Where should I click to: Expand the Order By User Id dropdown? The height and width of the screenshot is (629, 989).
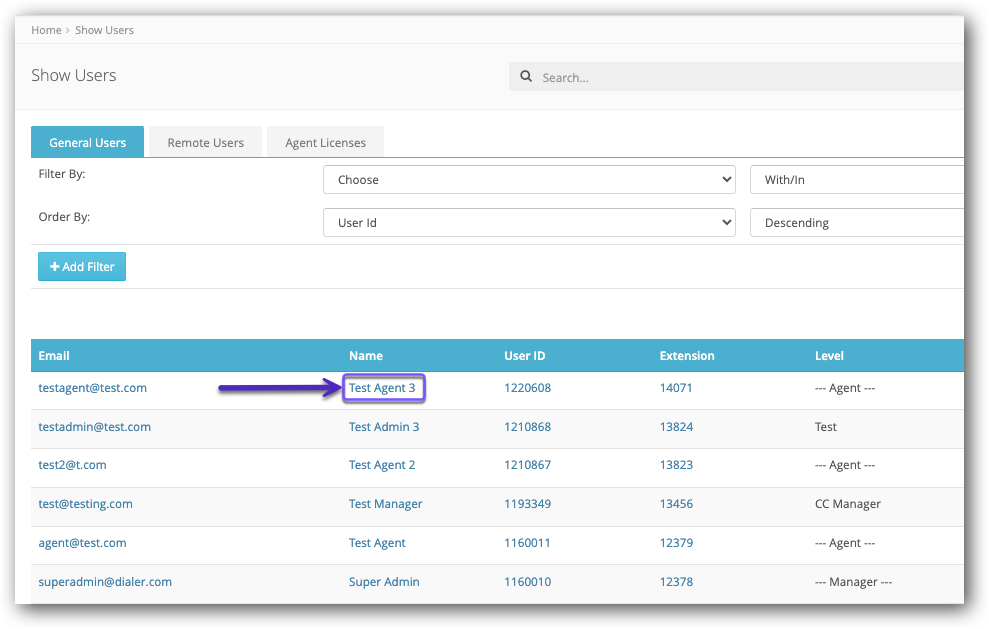529,223
